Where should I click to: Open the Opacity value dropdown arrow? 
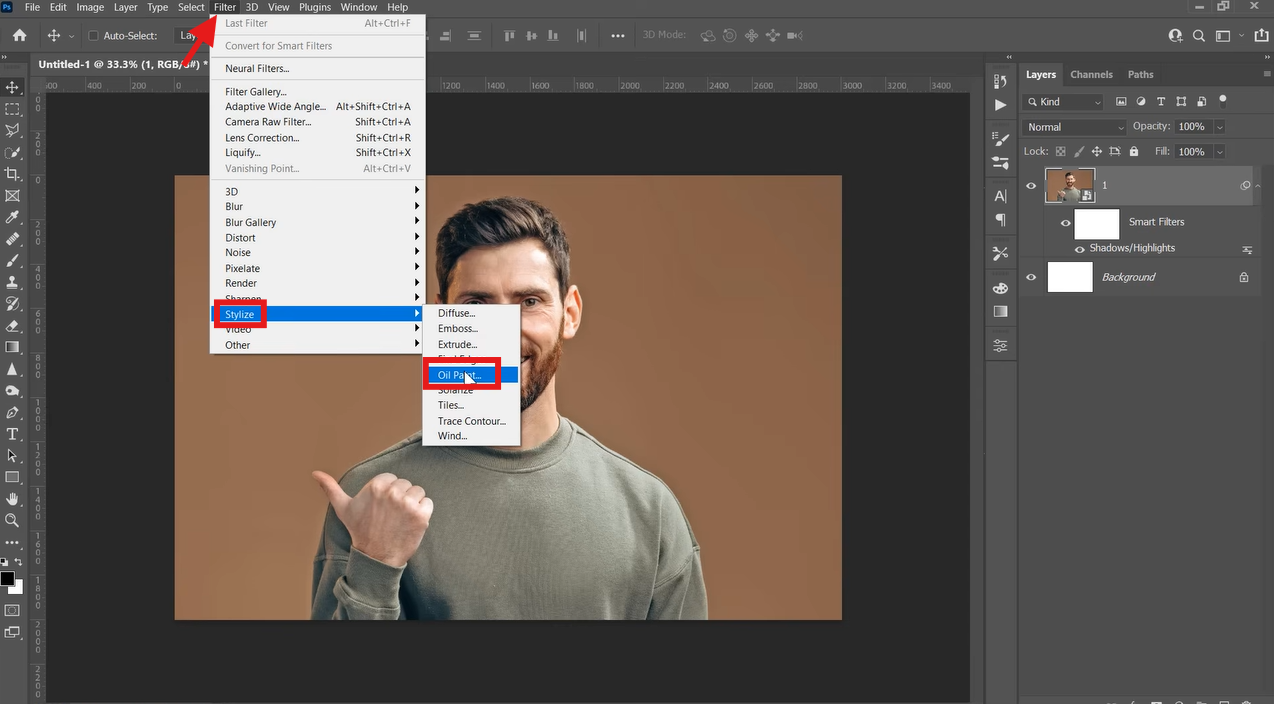click(1219, 127)
